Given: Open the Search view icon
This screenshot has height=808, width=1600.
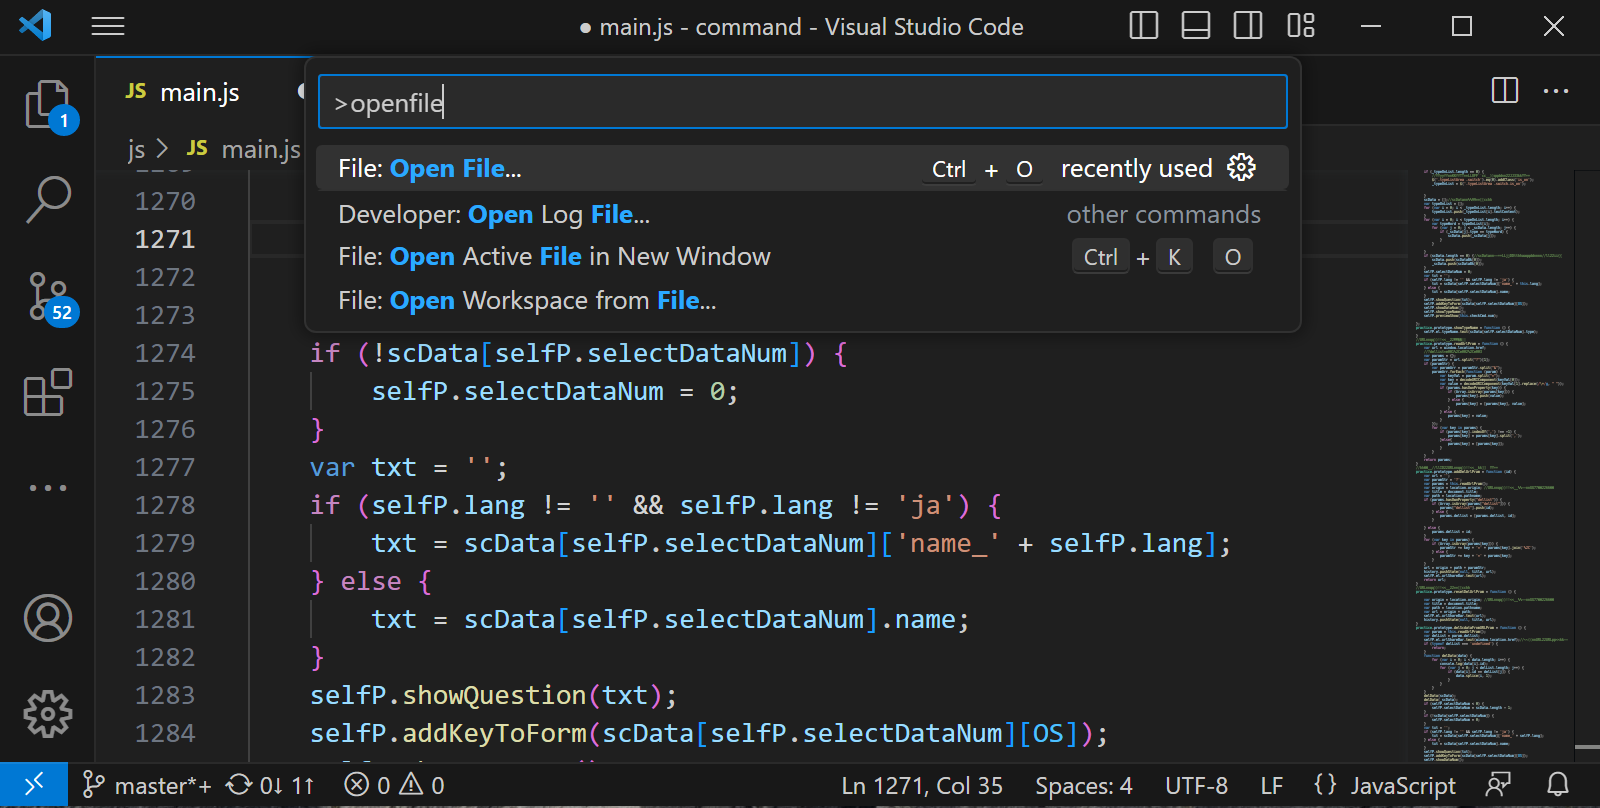Looking at the screenshot, I should tap(47, 200).
